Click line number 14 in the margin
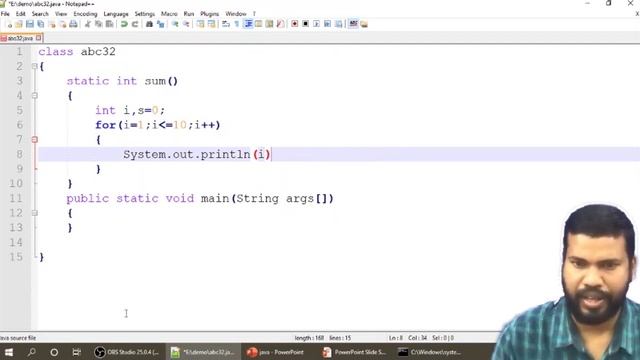The width and height of the screenshot is (640, 360). [x=16, y=242]
